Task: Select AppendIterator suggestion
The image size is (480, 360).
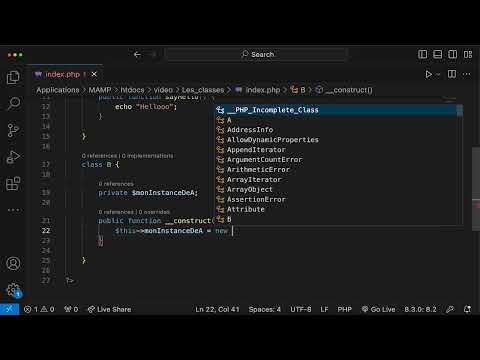Action: [336, 150]
